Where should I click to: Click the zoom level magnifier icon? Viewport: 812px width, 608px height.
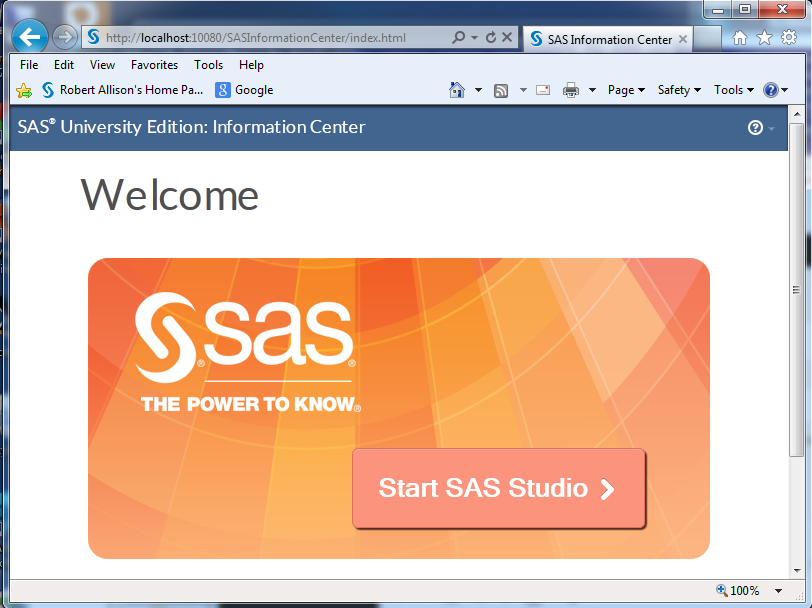point(721,590)
